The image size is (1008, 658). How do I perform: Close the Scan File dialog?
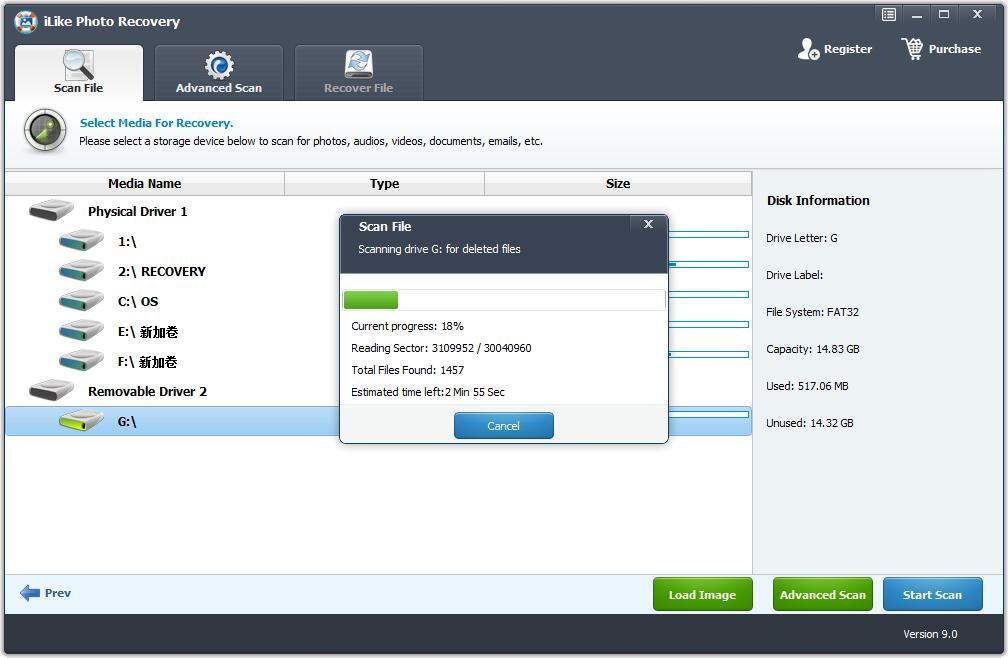648,225
